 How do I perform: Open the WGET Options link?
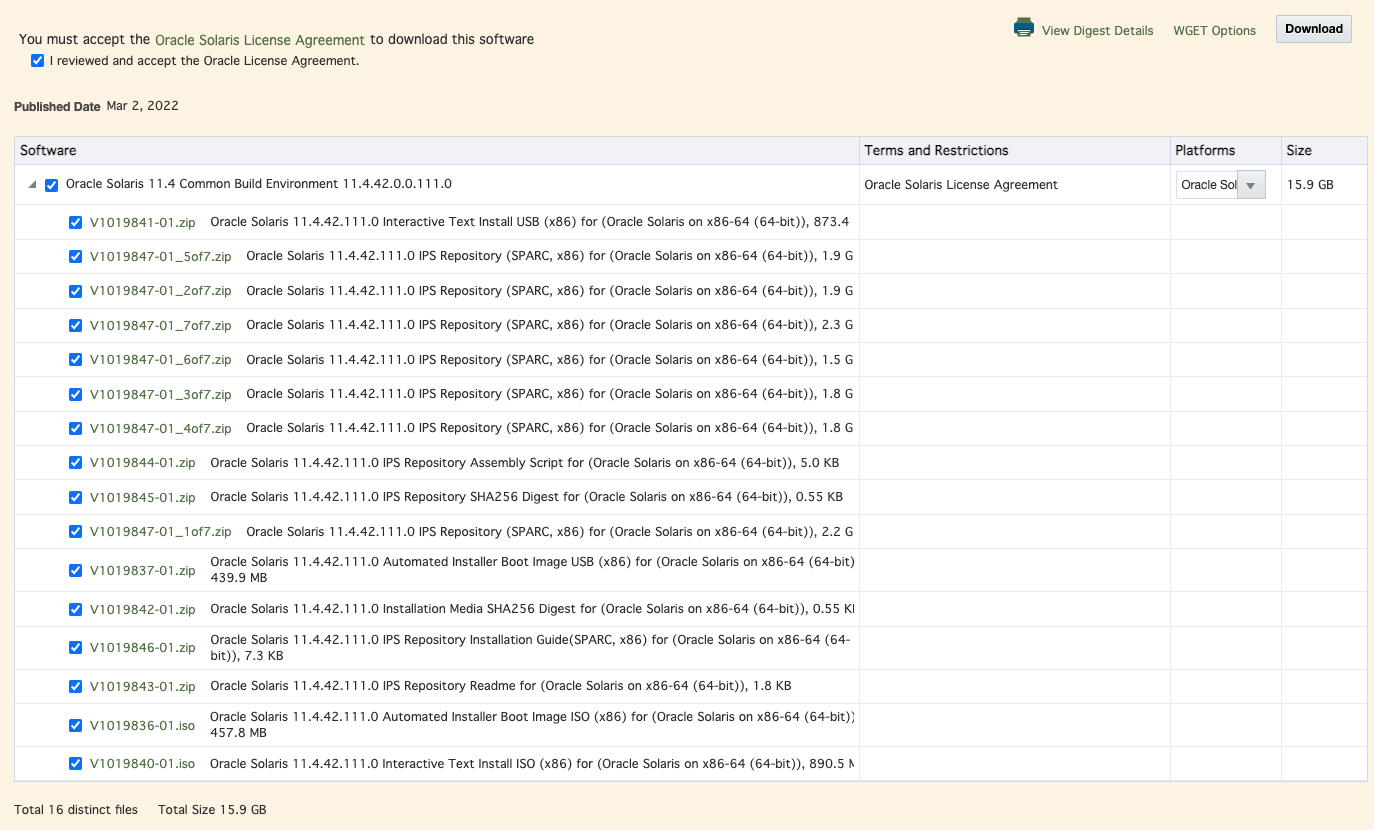[x=1214, y=31]
